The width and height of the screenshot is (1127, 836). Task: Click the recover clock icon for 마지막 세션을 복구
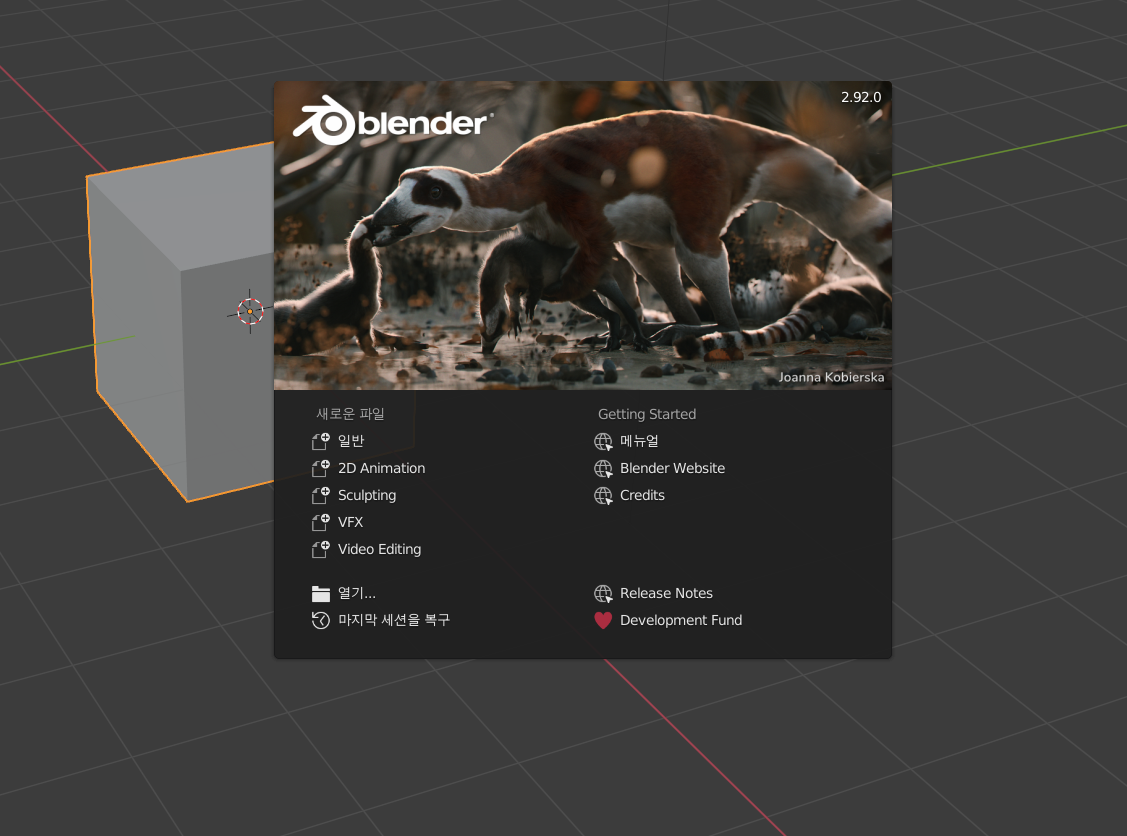[320, 620]
